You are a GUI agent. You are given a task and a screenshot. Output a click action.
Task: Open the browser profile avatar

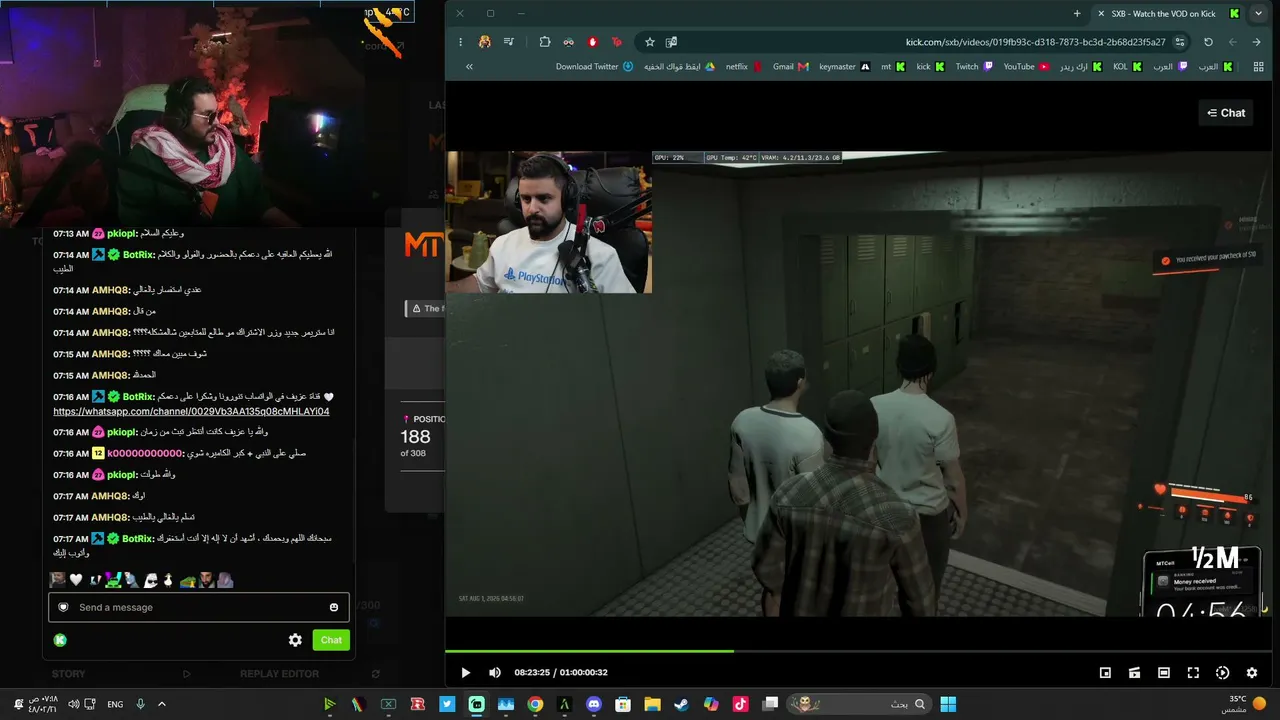click(485, 42)
